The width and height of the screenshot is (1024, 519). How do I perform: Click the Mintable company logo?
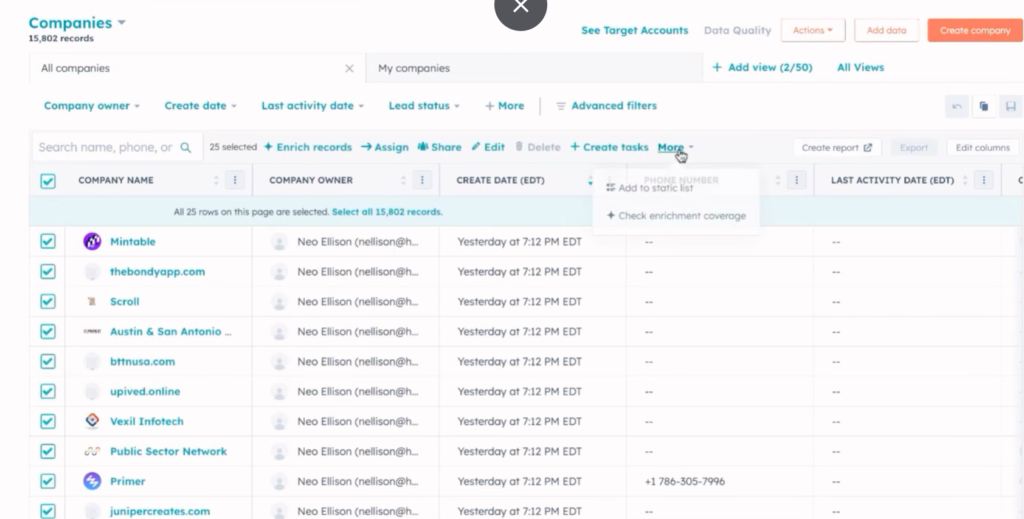pyautogui.click(x=92, y=241)
